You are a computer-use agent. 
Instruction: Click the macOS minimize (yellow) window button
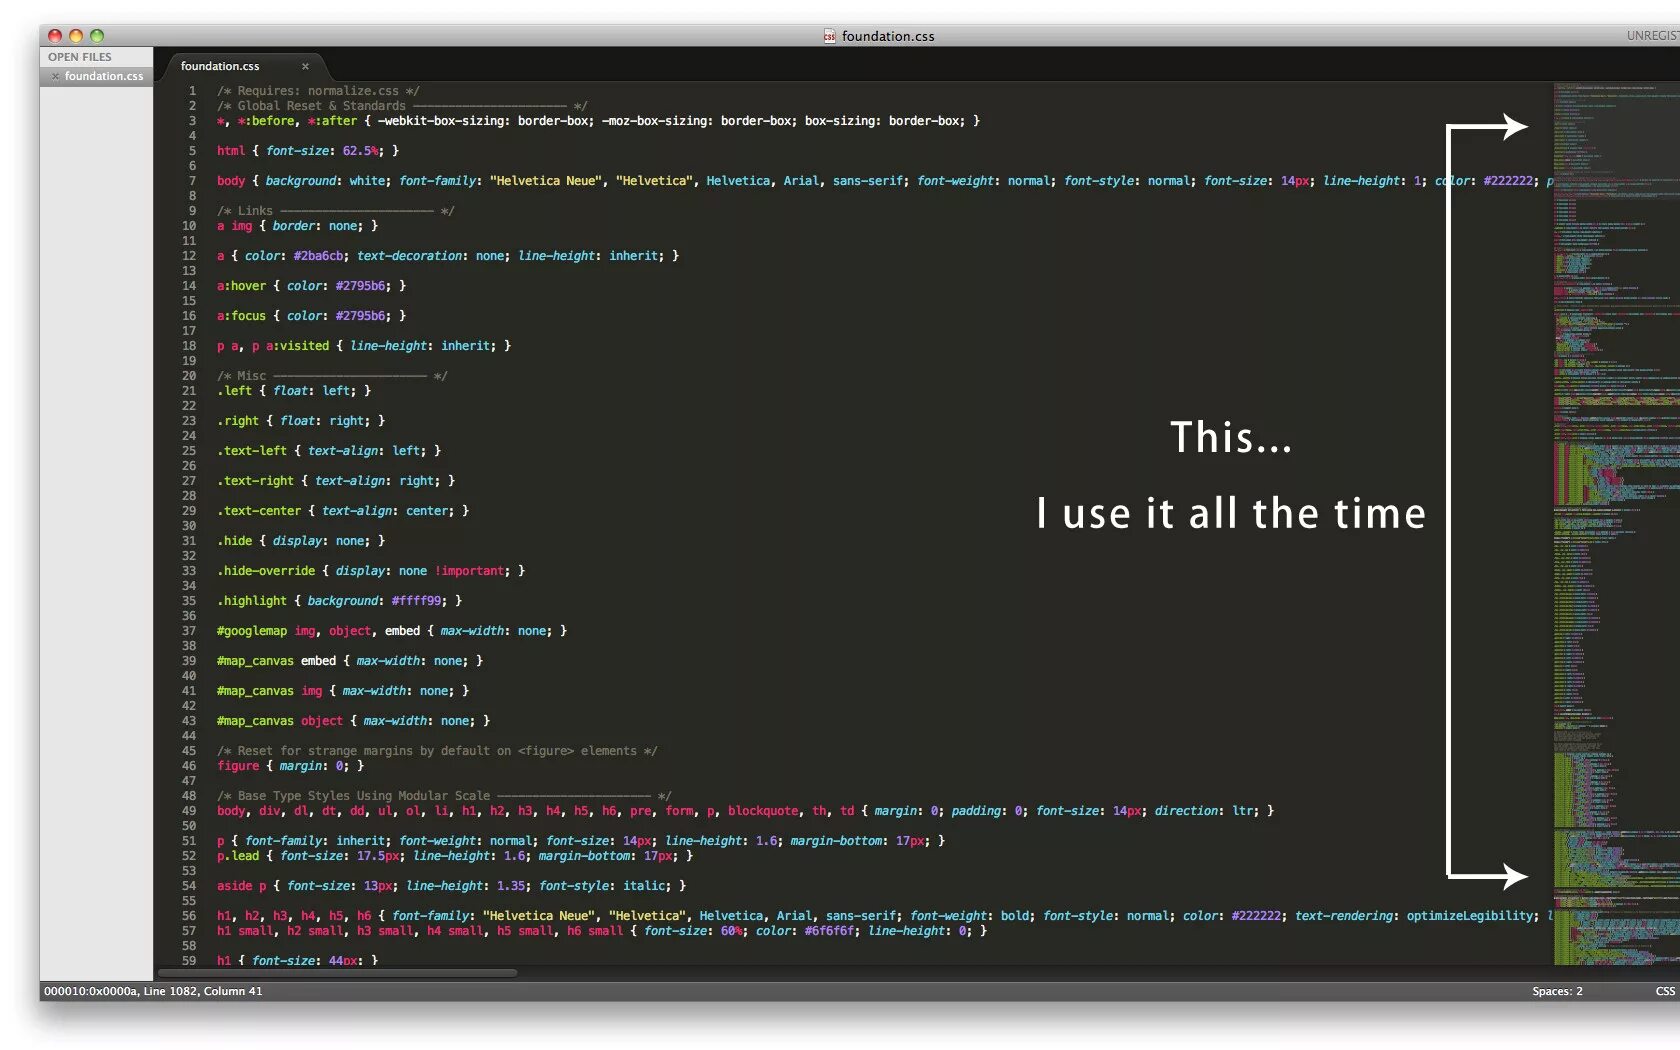[x=76, y=36]
